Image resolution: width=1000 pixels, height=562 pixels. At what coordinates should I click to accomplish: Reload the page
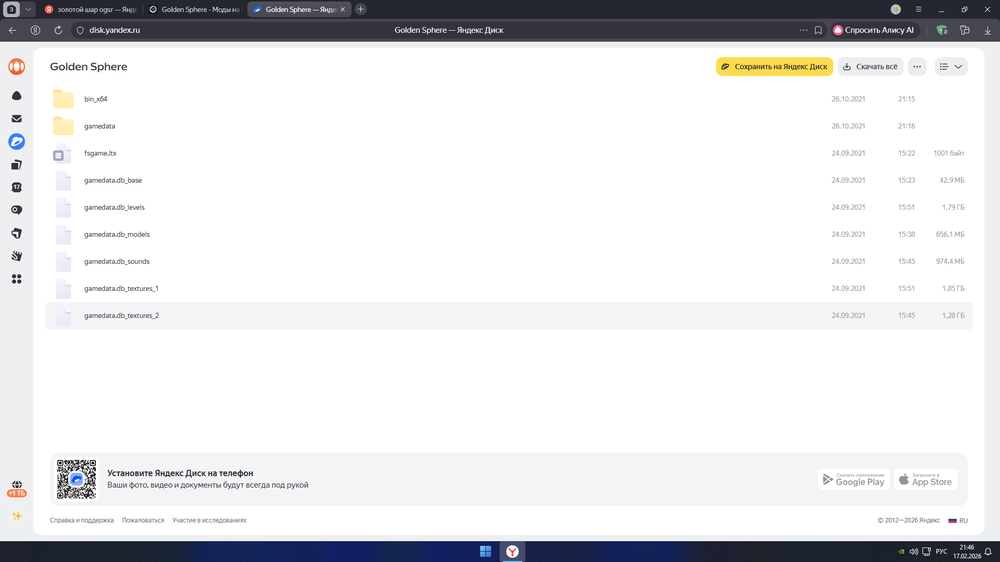pyautogui.click(x=58, y=30)
